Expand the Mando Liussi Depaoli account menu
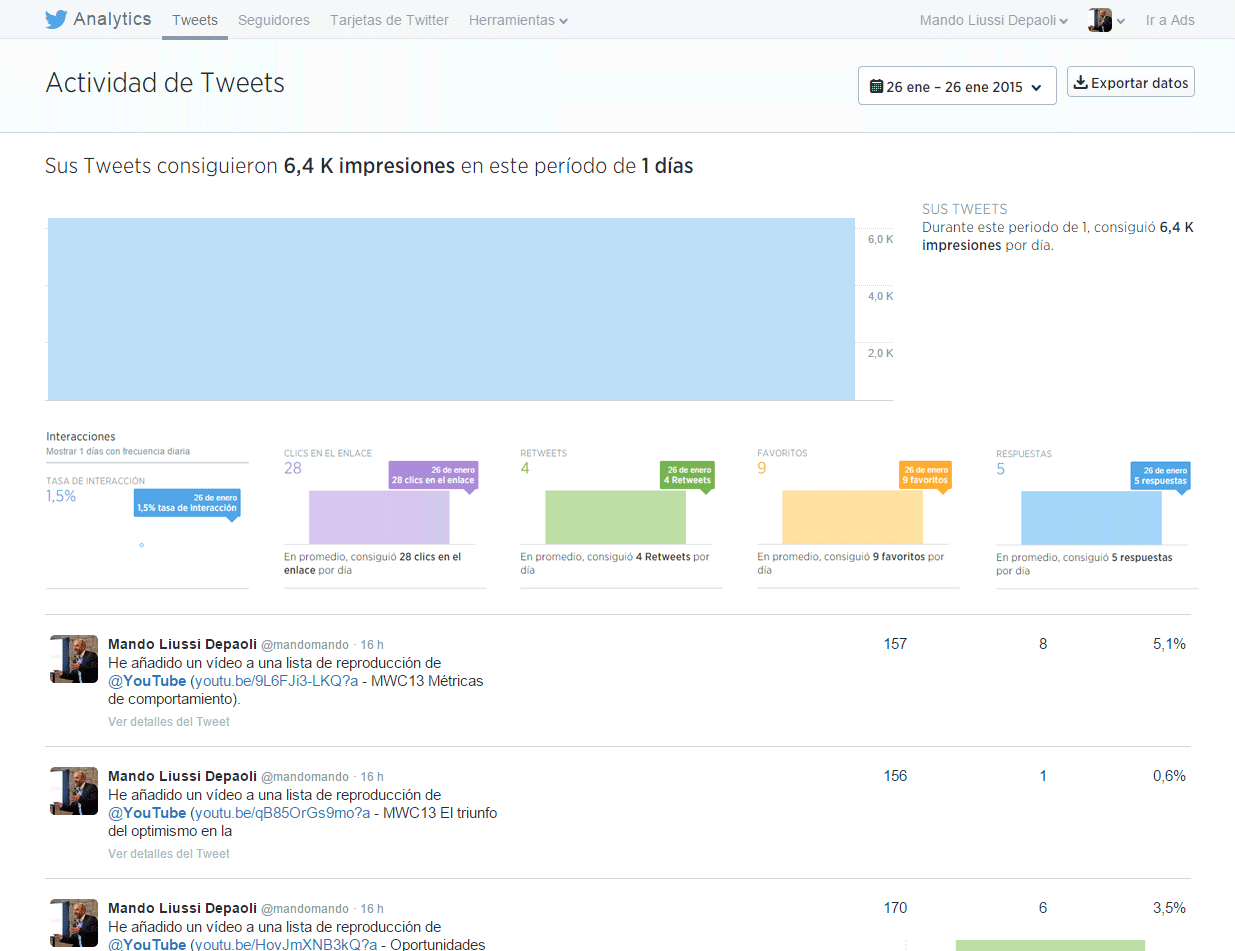The image size is (1235, 951). pyautogui.click(x=993, y=20)
